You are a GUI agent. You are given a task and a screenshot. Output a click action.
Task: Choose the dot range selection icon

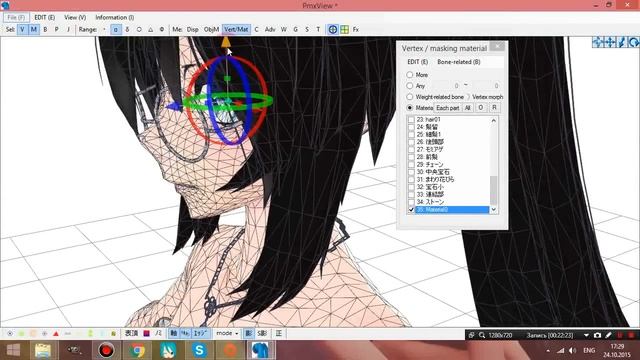104,29
